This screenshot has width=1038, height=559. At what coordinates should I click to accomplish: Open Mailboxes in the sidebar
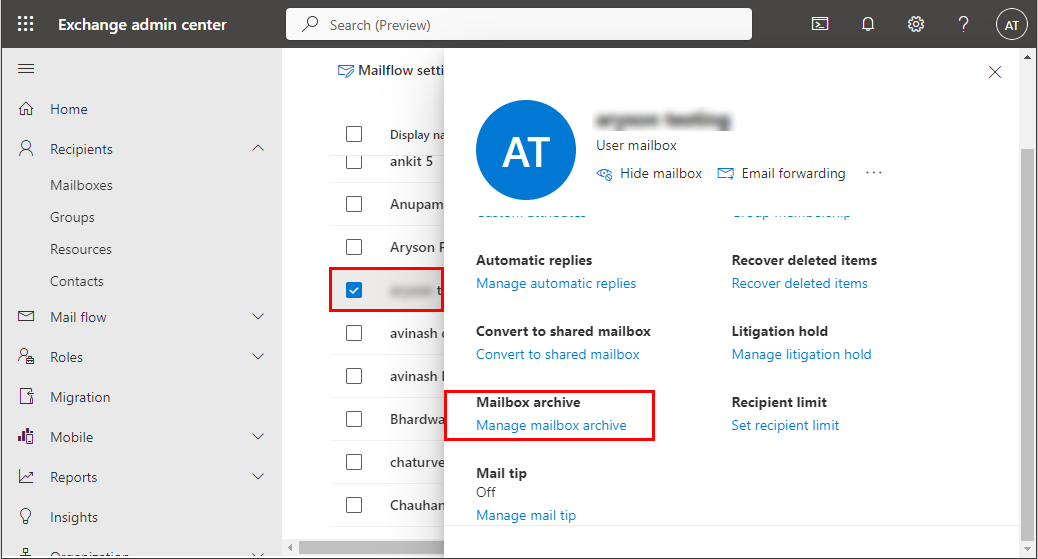point(81,185)
